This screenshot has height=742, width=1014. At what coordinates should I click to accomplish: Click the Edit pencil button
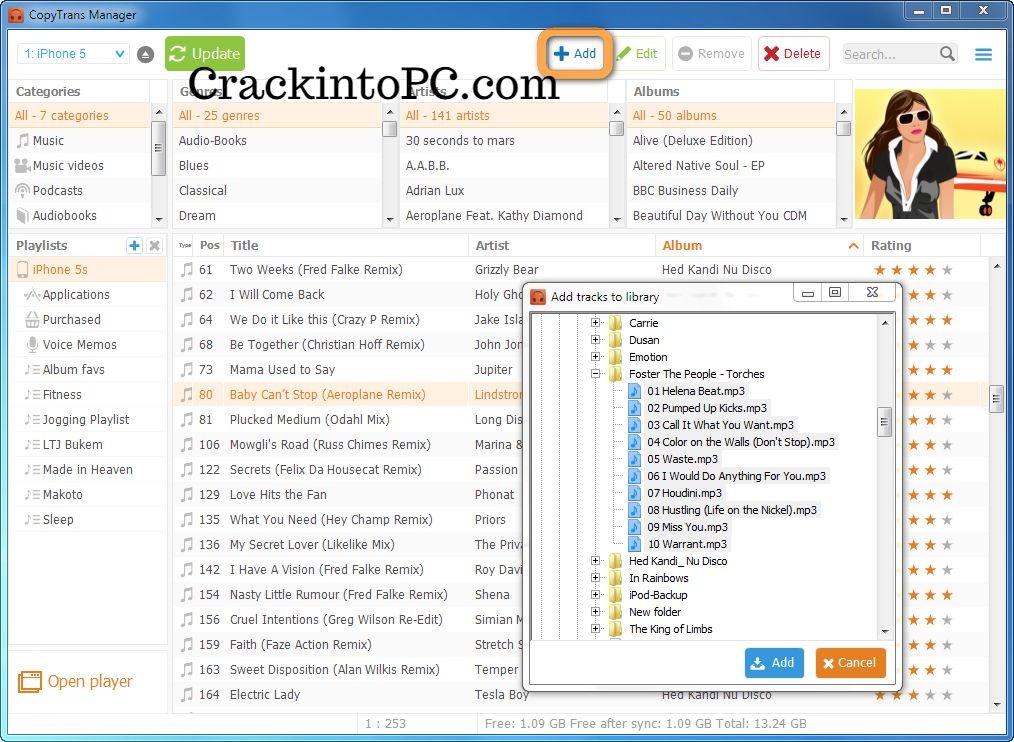pyautogui.click(x=637, y=54)
